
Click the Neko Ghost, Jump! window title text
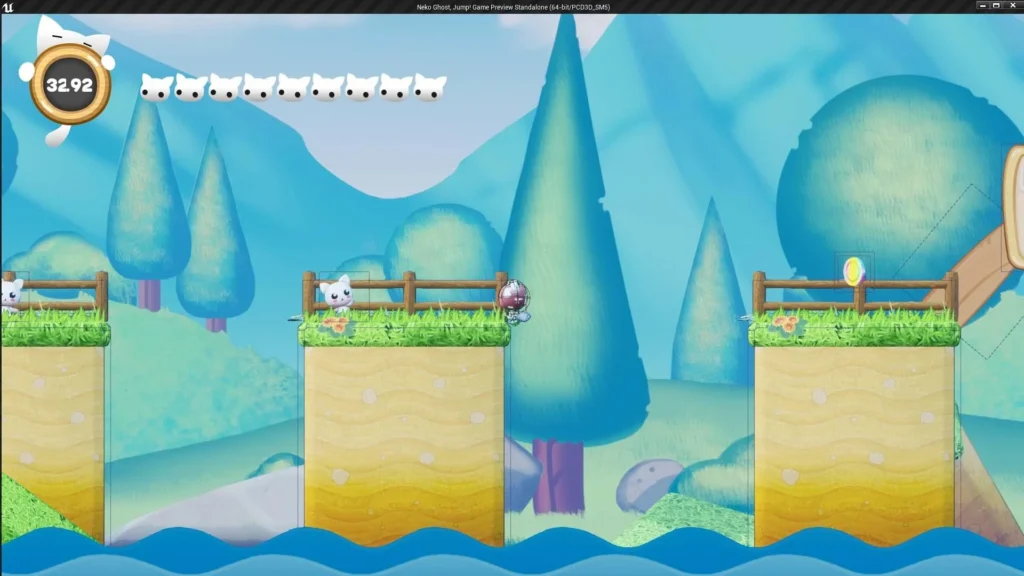coord(514,6)
